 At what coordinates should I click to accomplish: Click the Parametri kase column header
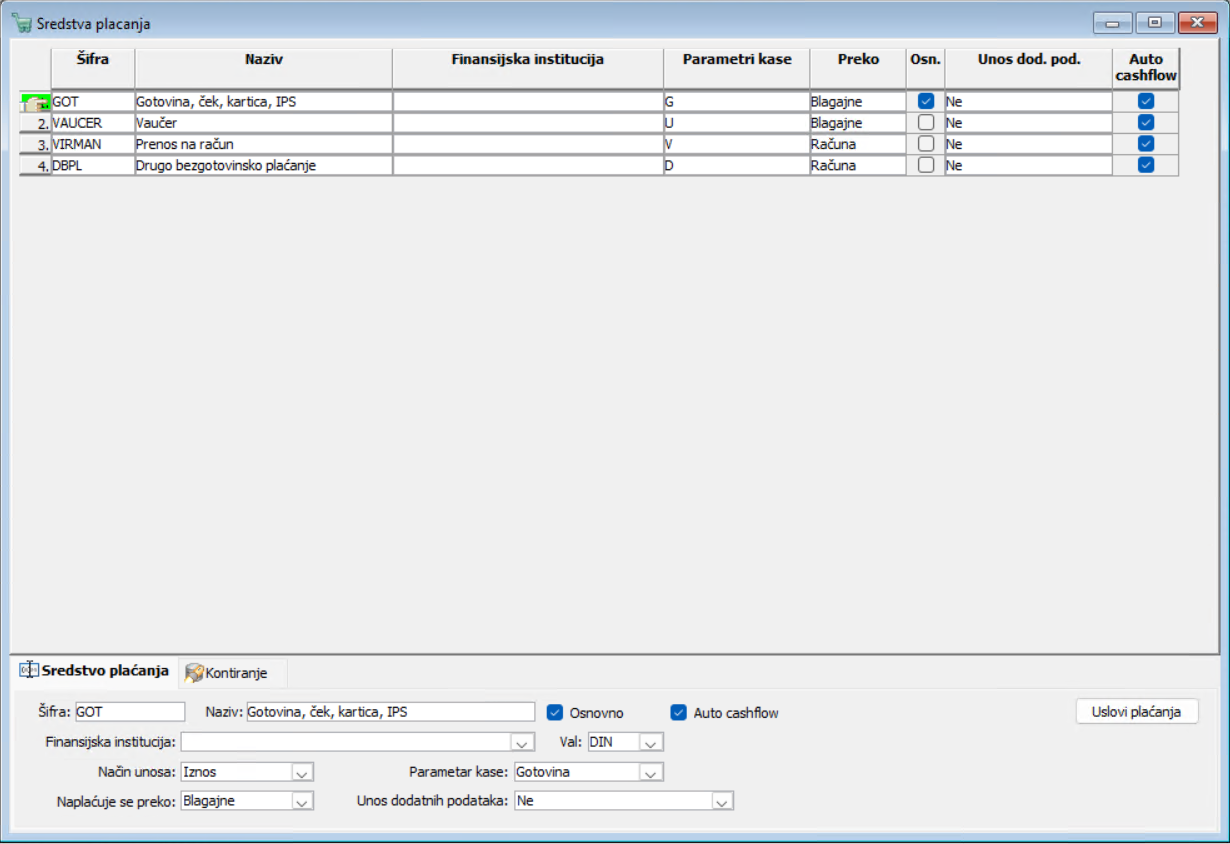click(x=737, y=68)
